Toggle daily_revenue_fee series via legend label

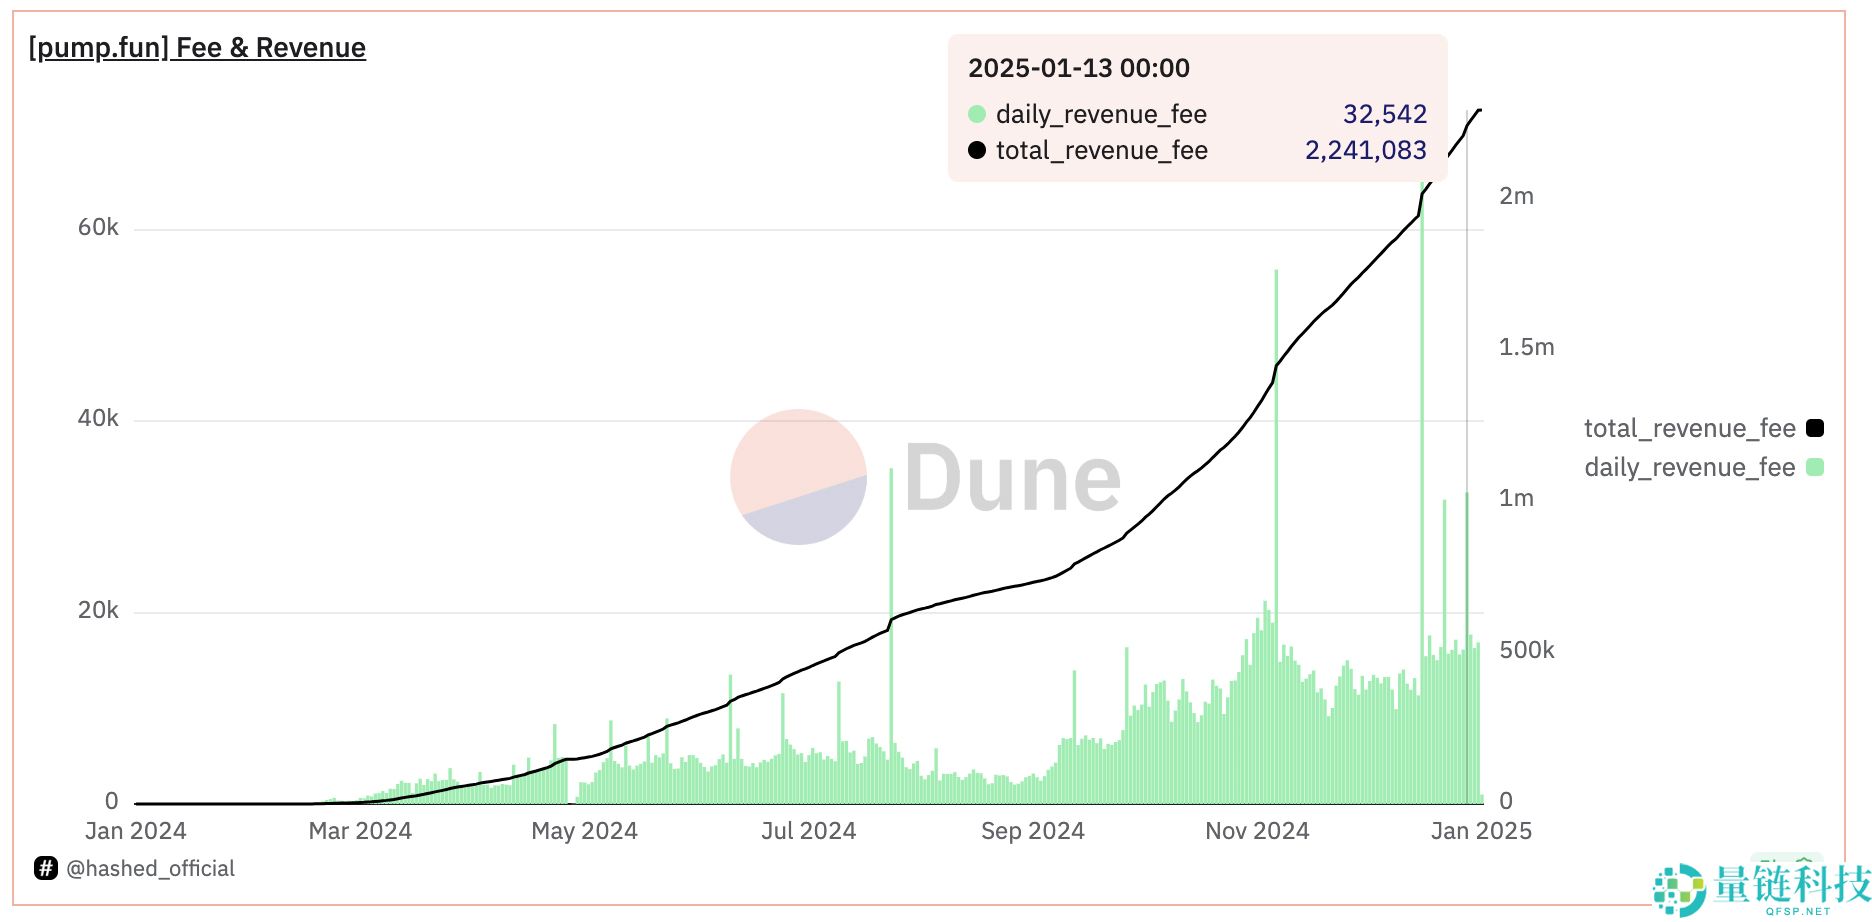1689,467
